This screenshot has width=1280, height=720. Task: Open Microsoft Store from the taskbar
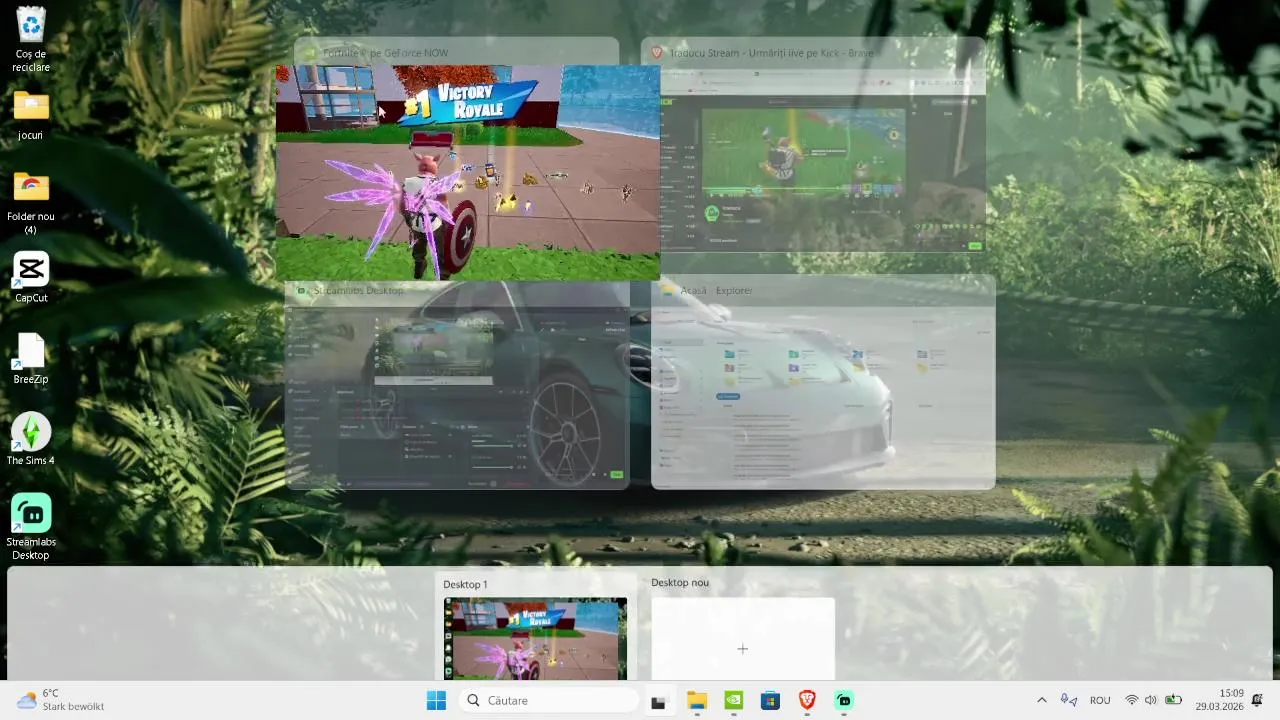(770, 701)
